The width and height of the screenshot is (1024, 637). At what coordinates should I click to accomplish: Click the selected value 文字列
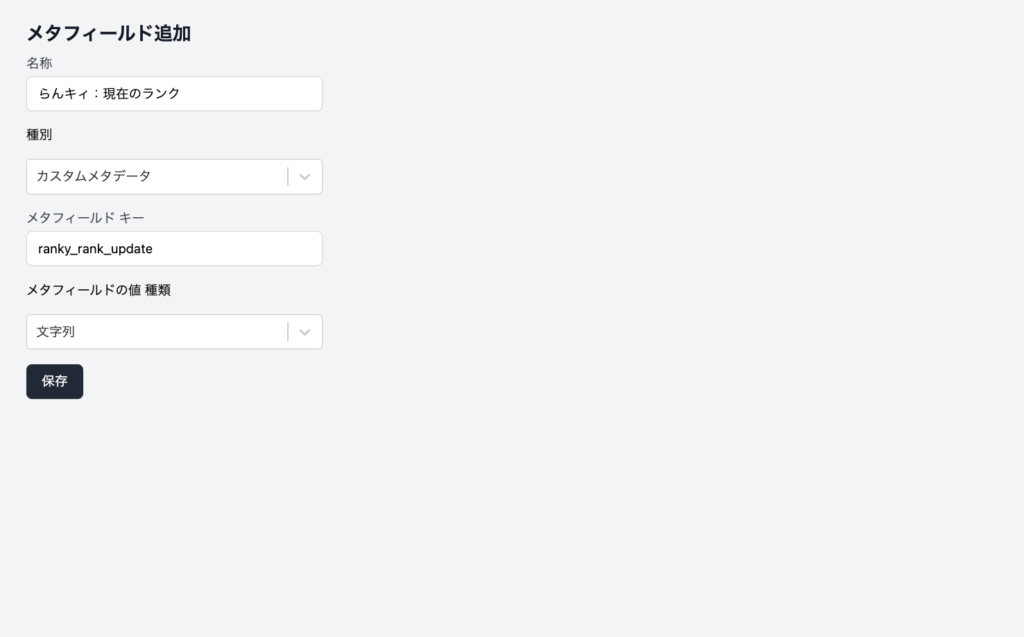pos(56,332)
